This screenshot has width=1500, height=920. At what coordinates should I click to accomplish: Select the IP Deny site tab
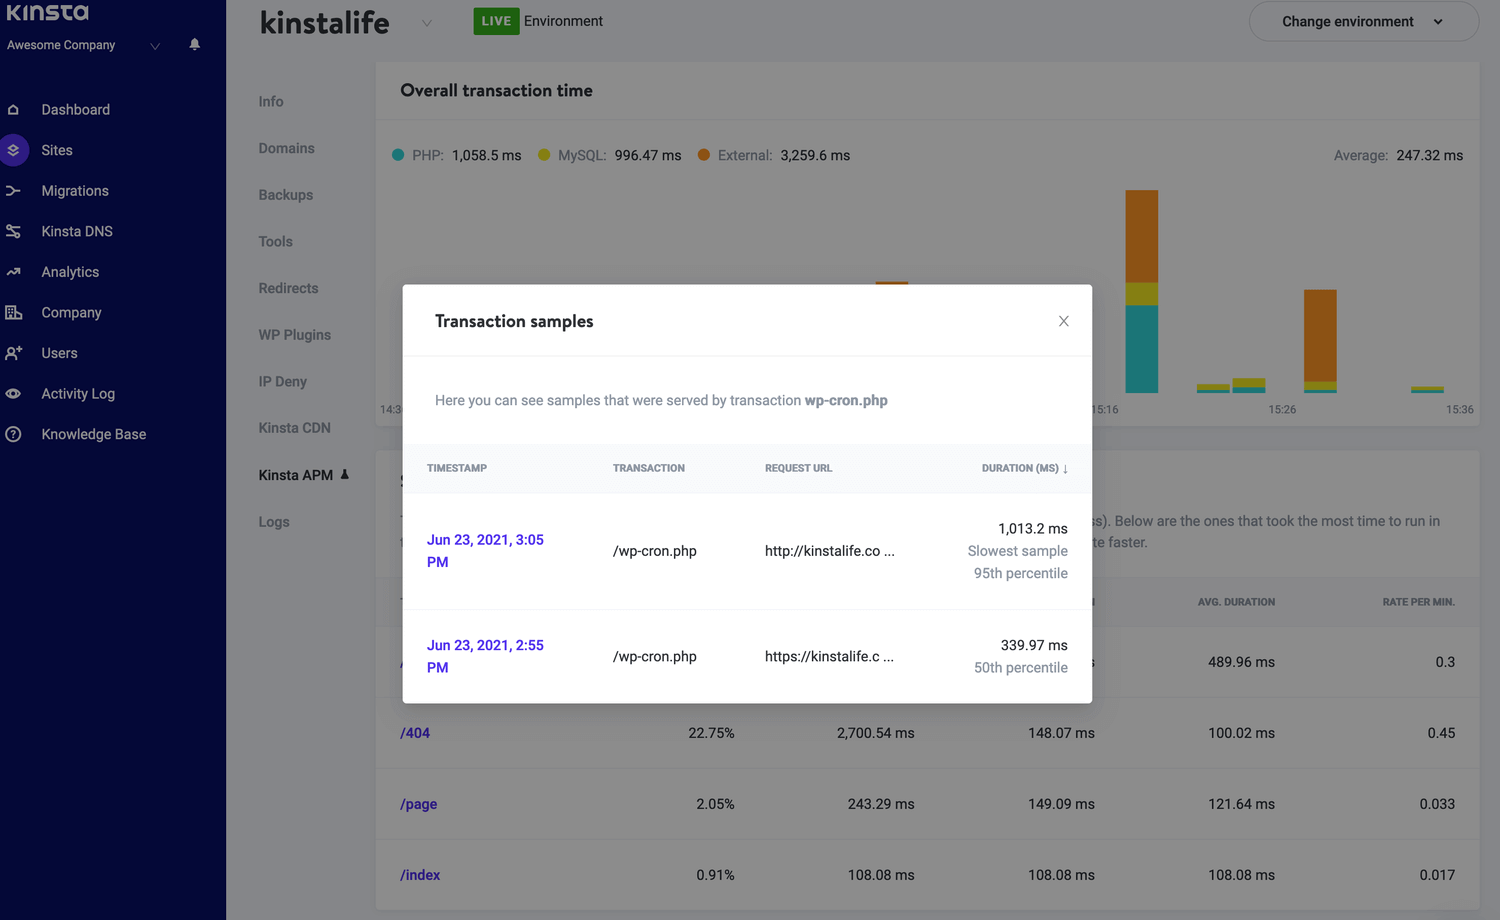(283, 381)
